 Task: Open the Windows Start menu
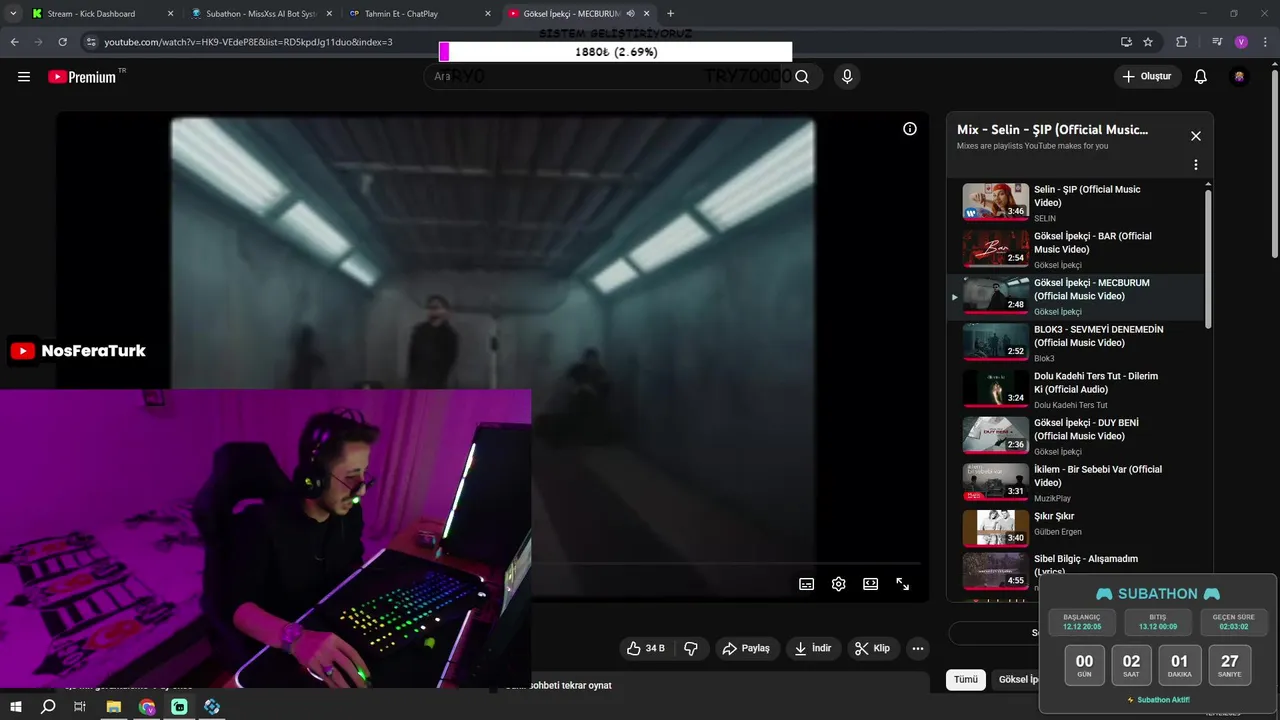click(x=16, y=707)
